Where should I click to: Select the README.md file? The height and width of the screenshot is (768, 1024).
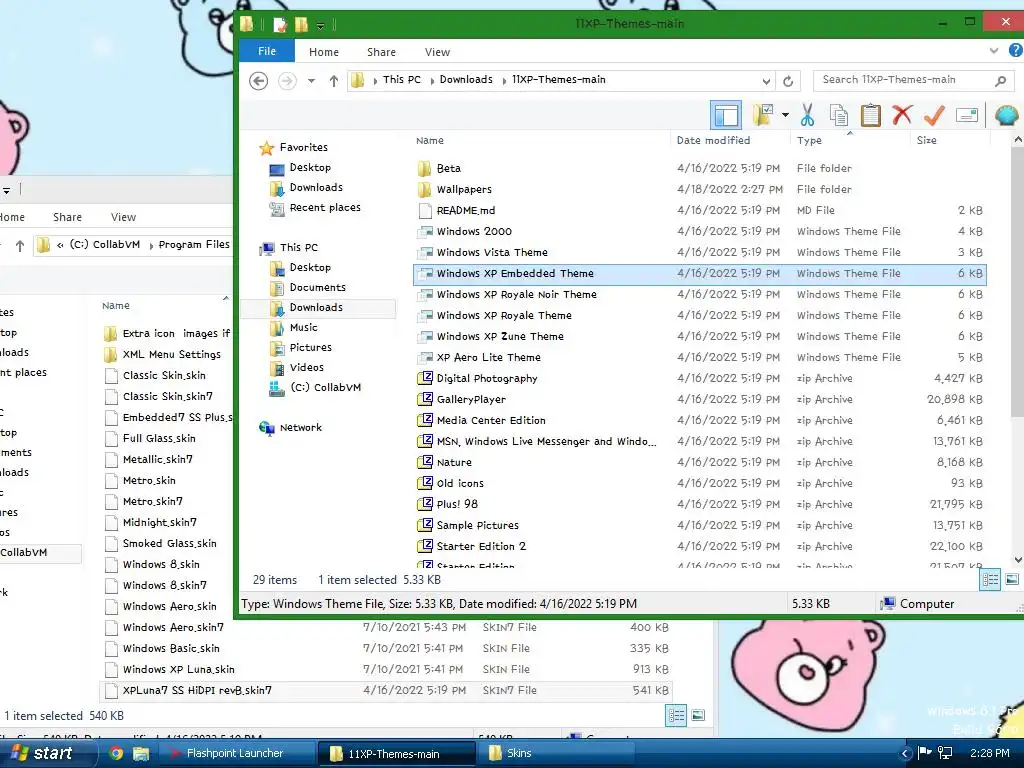click(x=699, y=210)
